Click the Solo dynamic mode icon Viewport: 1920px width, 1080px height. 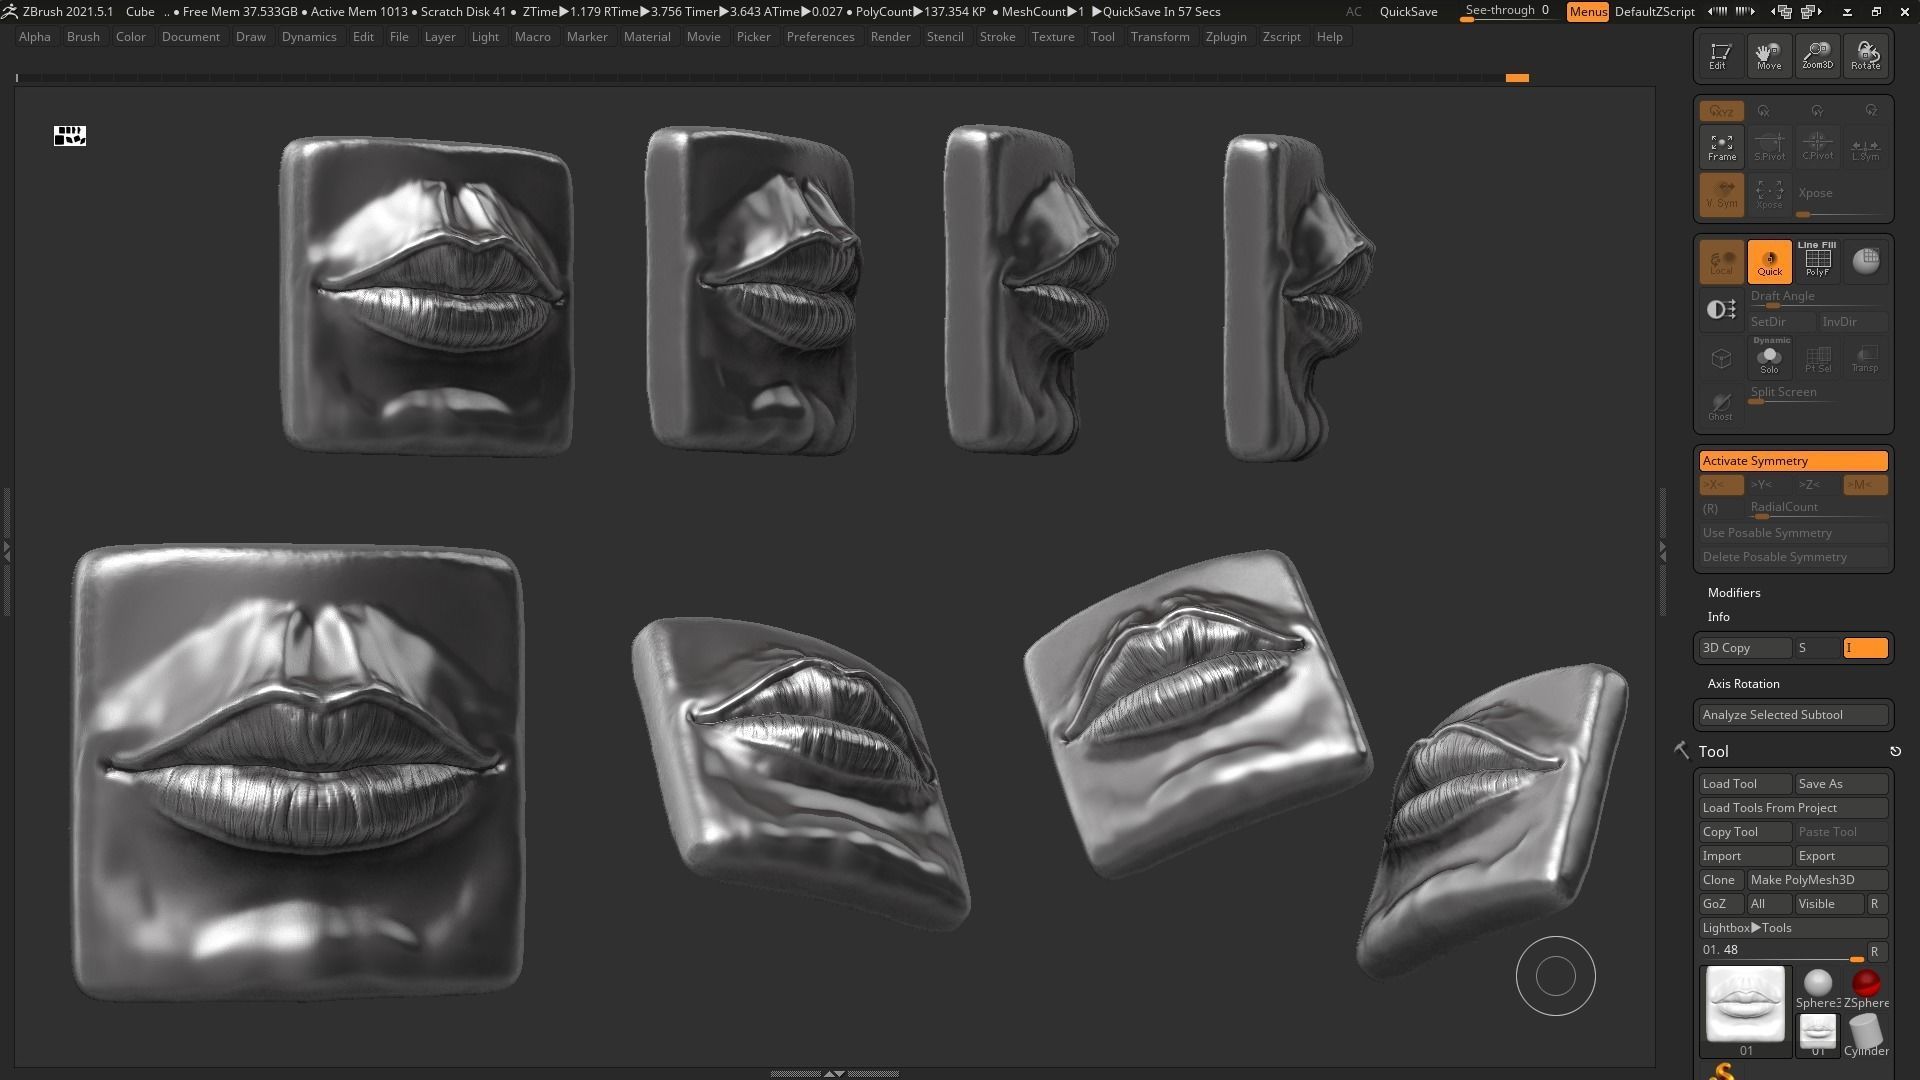click(x=1769, y=358)
